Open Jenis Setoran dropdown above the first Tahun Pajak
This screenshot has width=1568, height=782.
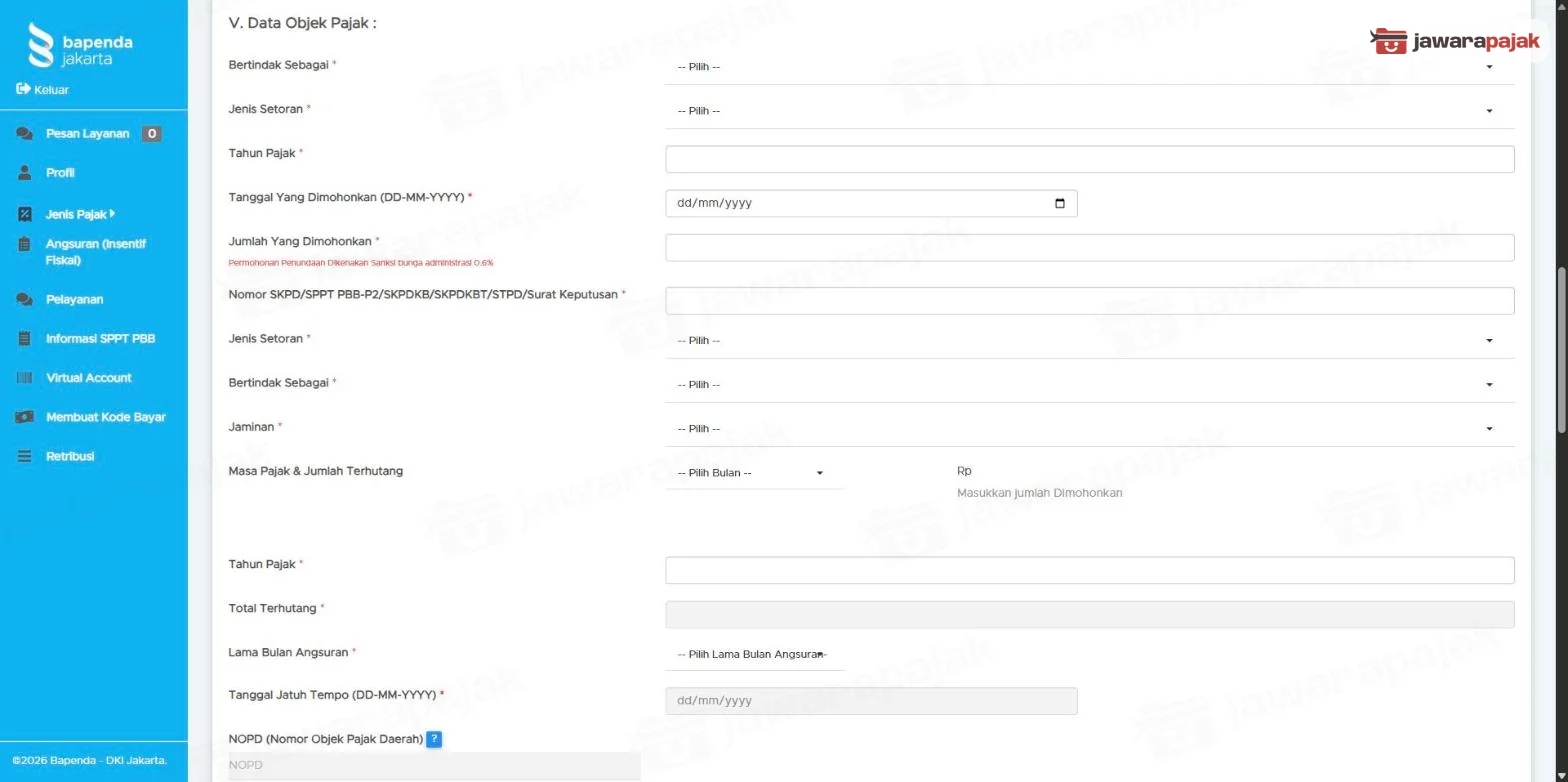tap(1089, 111)
